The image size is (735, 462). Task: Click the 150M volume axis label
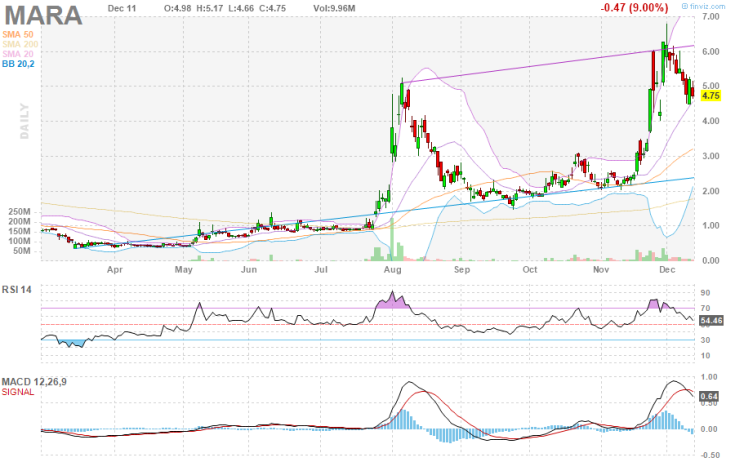coord(19,231)
